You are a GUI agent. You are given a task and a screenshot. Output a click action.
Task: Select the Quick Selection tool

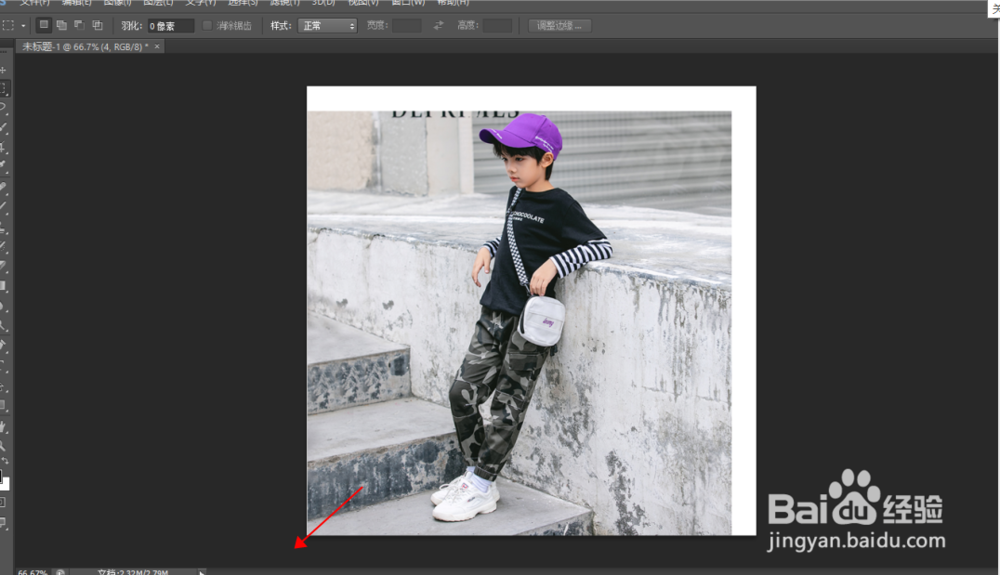click(x=3, y=127)
